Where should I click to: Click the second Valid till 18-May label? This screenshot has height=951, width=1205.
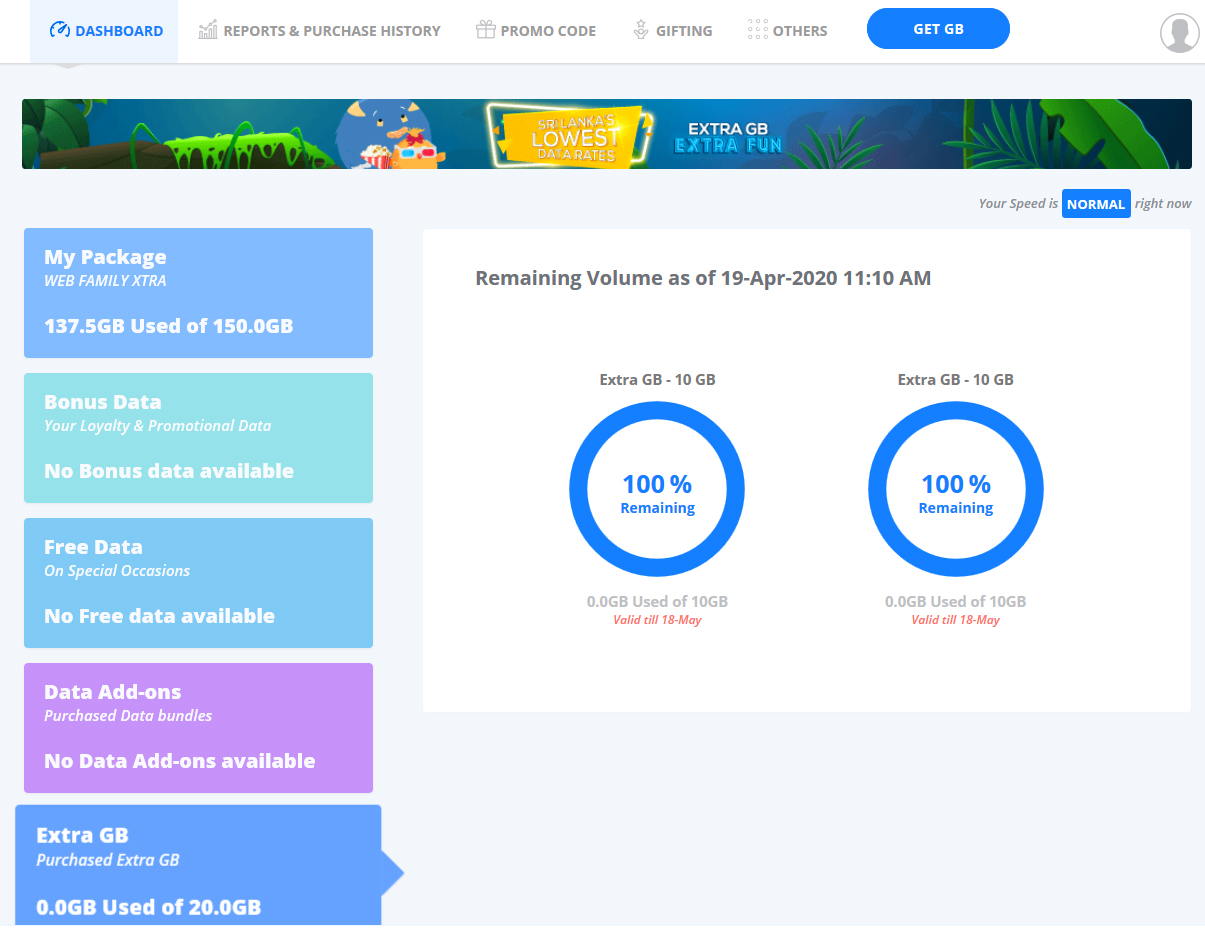click(x=956, y=620)
